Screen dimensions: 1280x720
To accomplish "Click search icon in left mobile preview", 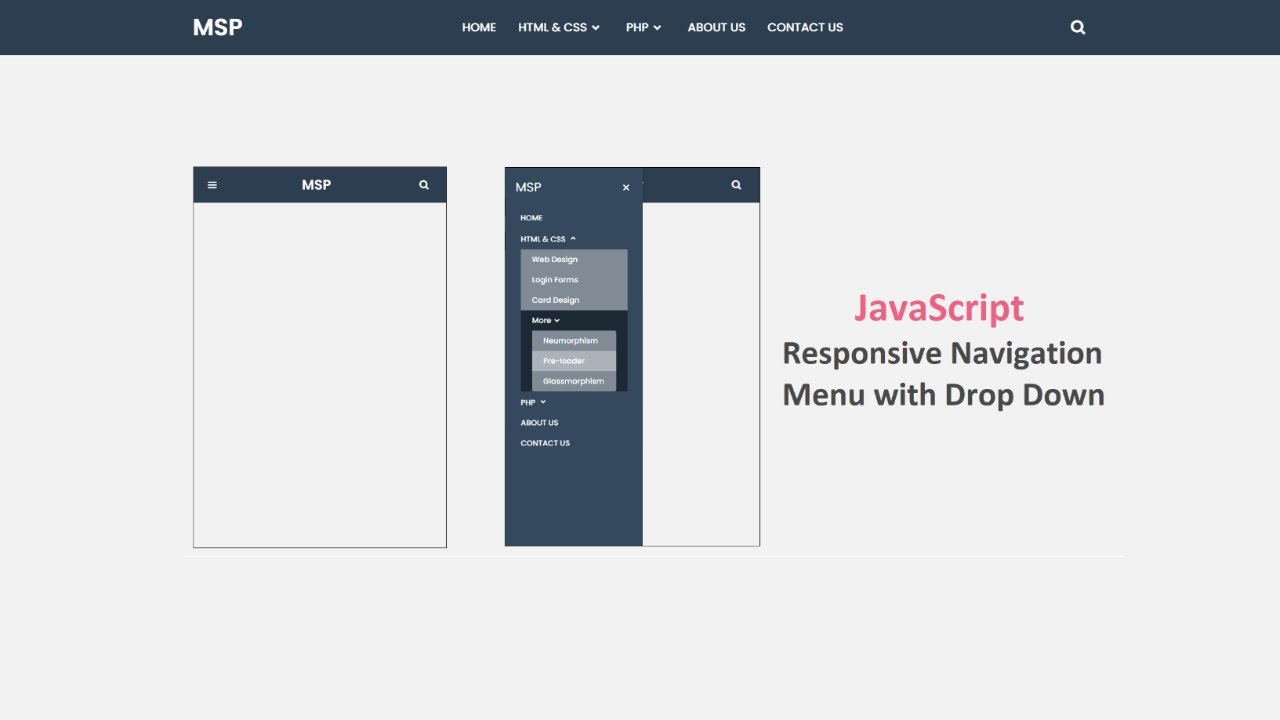I will point(424,185).
